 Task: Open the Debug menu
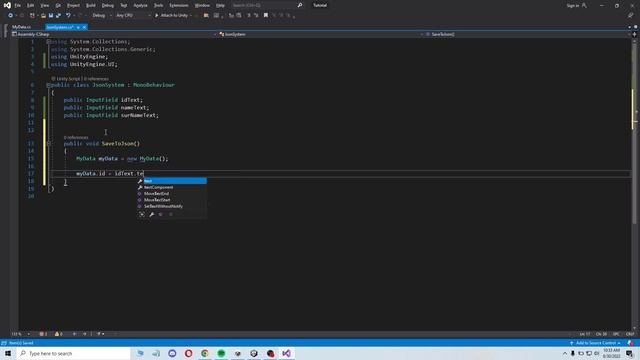(x=108, y=5)
